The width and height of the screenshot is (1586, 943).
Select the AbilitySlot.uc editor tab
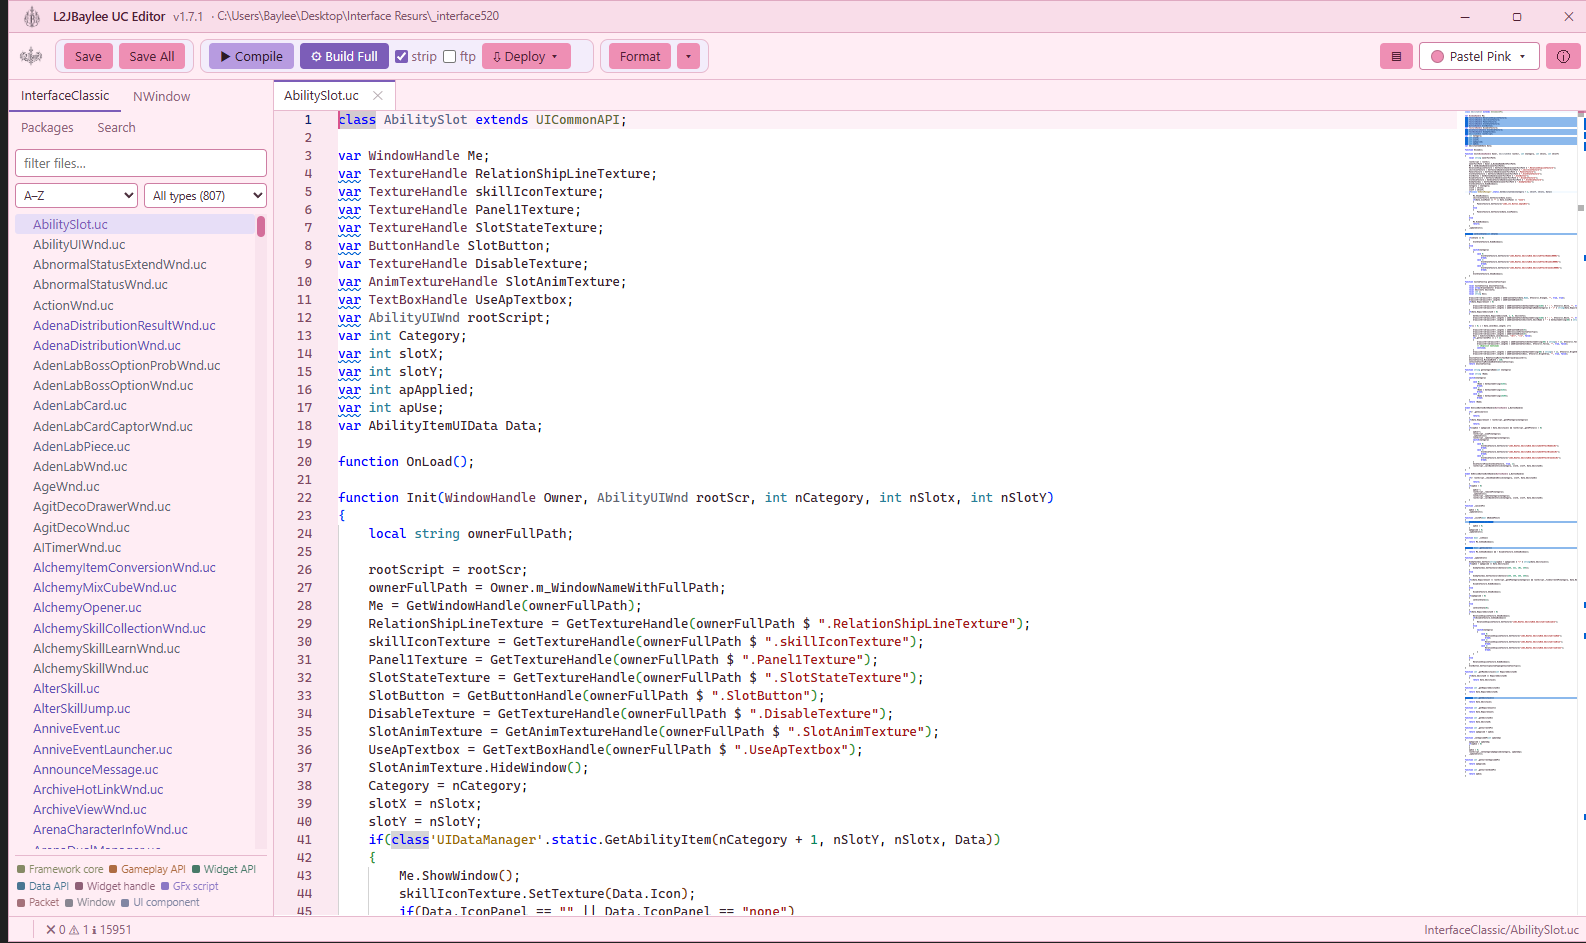point(322,96)
